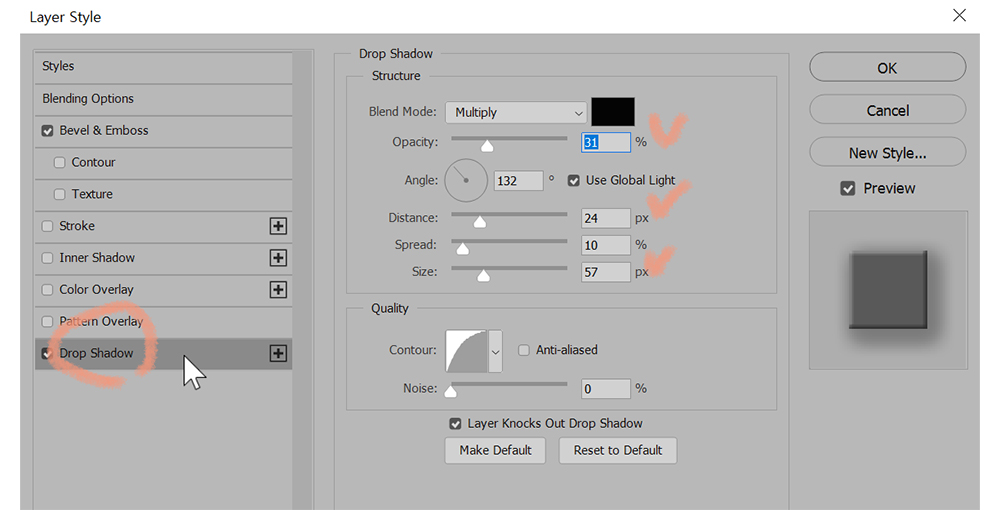This screenshot has height=510, width=1000.
Task: Open the Blend Mode Multiply dropdown
Action: click(x=516, y=113)
